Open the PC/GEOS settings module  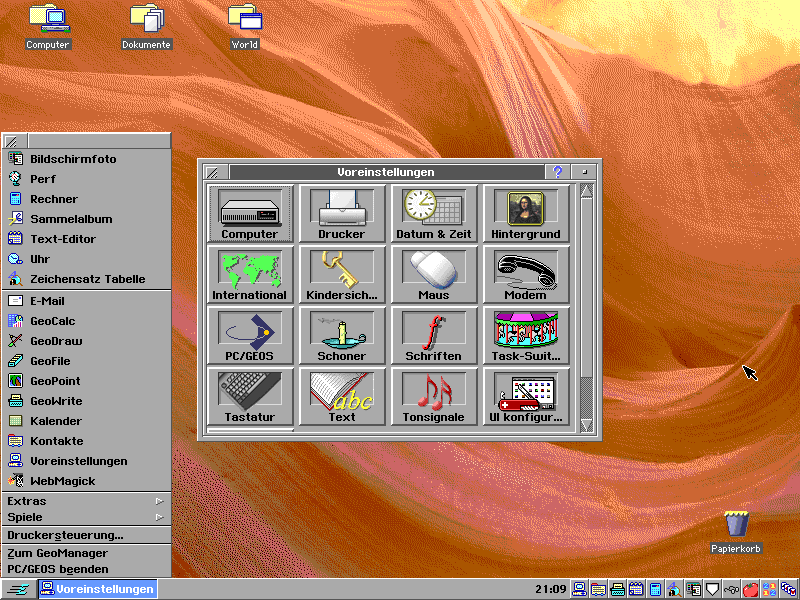(250, 335)
